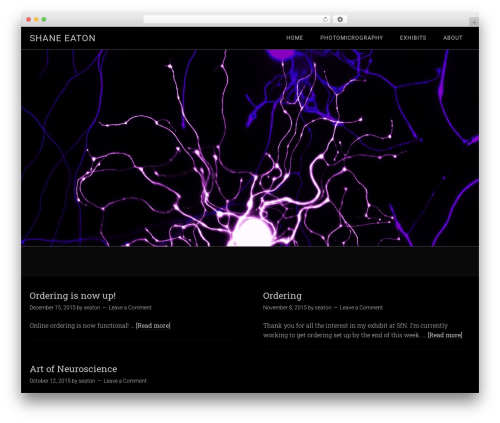Leave a Comment on December 15 post
Screen dimensions: 500x423
point(130,308)
